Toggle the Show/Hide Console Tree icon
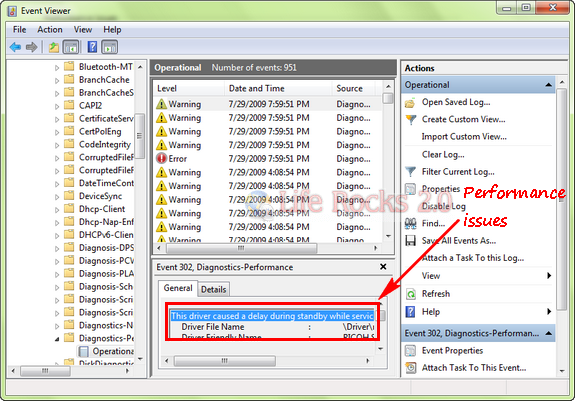 (x=71, y=47)
